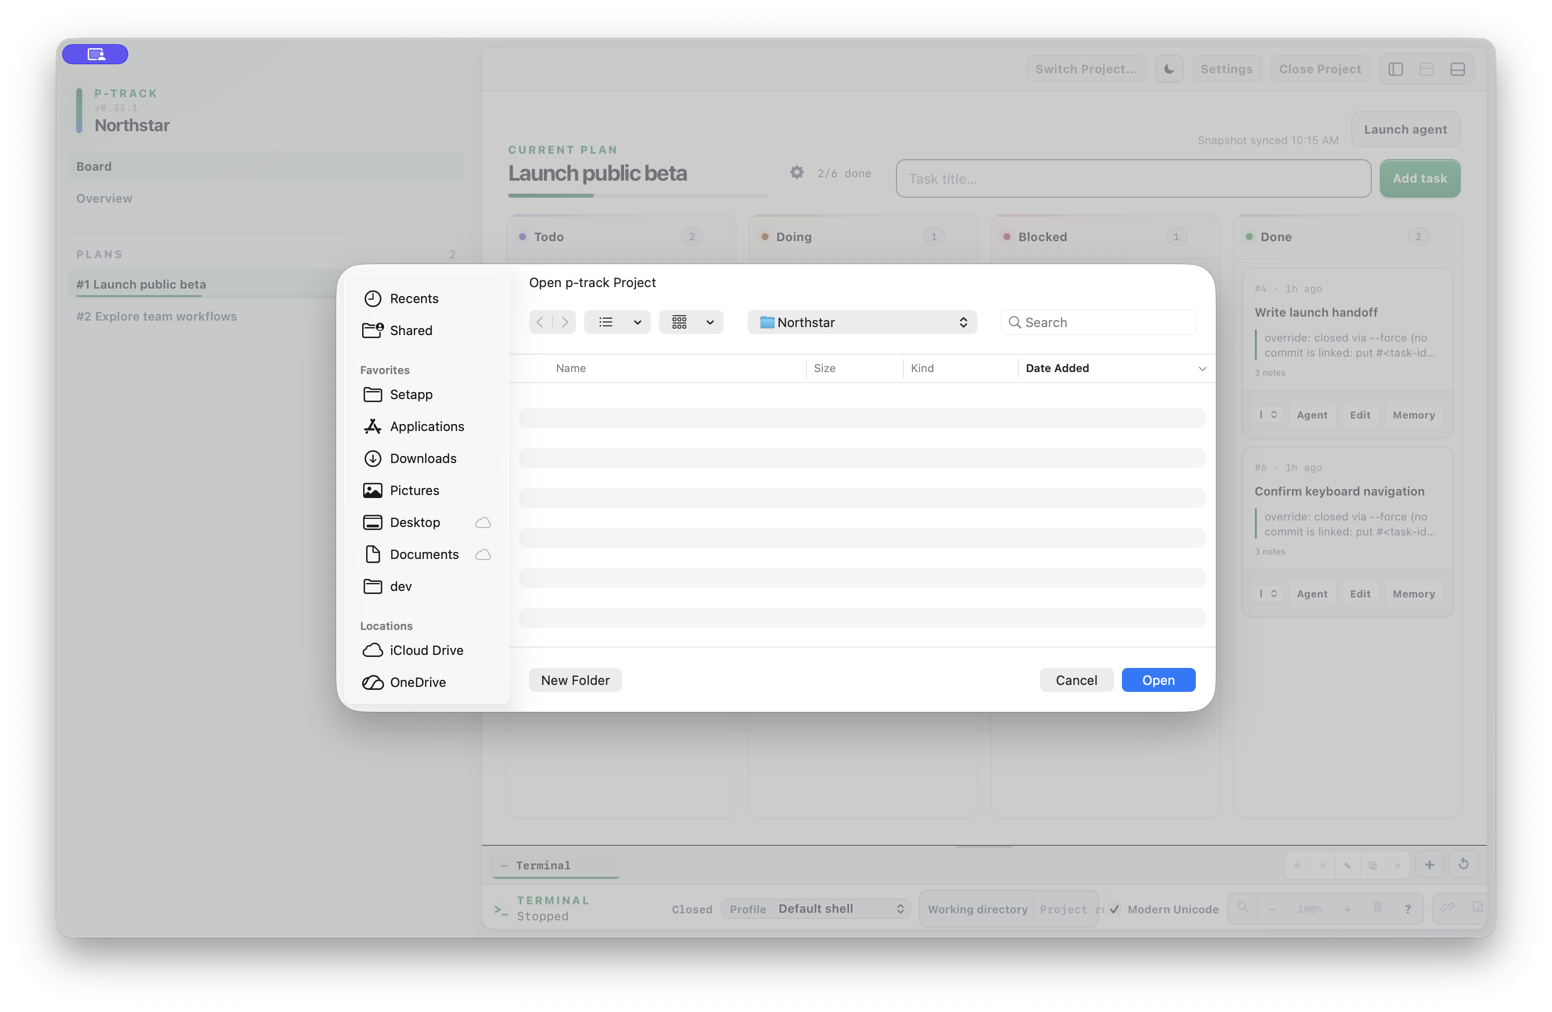Click Memory on Confirm keyboard navigation card
This screenshot has height=1012, width=1552.
pyautogui.click(x=1413, y=594)
